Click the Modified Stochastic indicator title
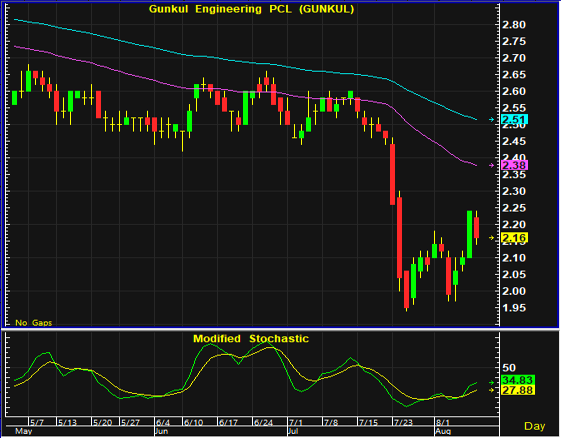This screenshot has width=561, height=438. [x=251, y=339]
